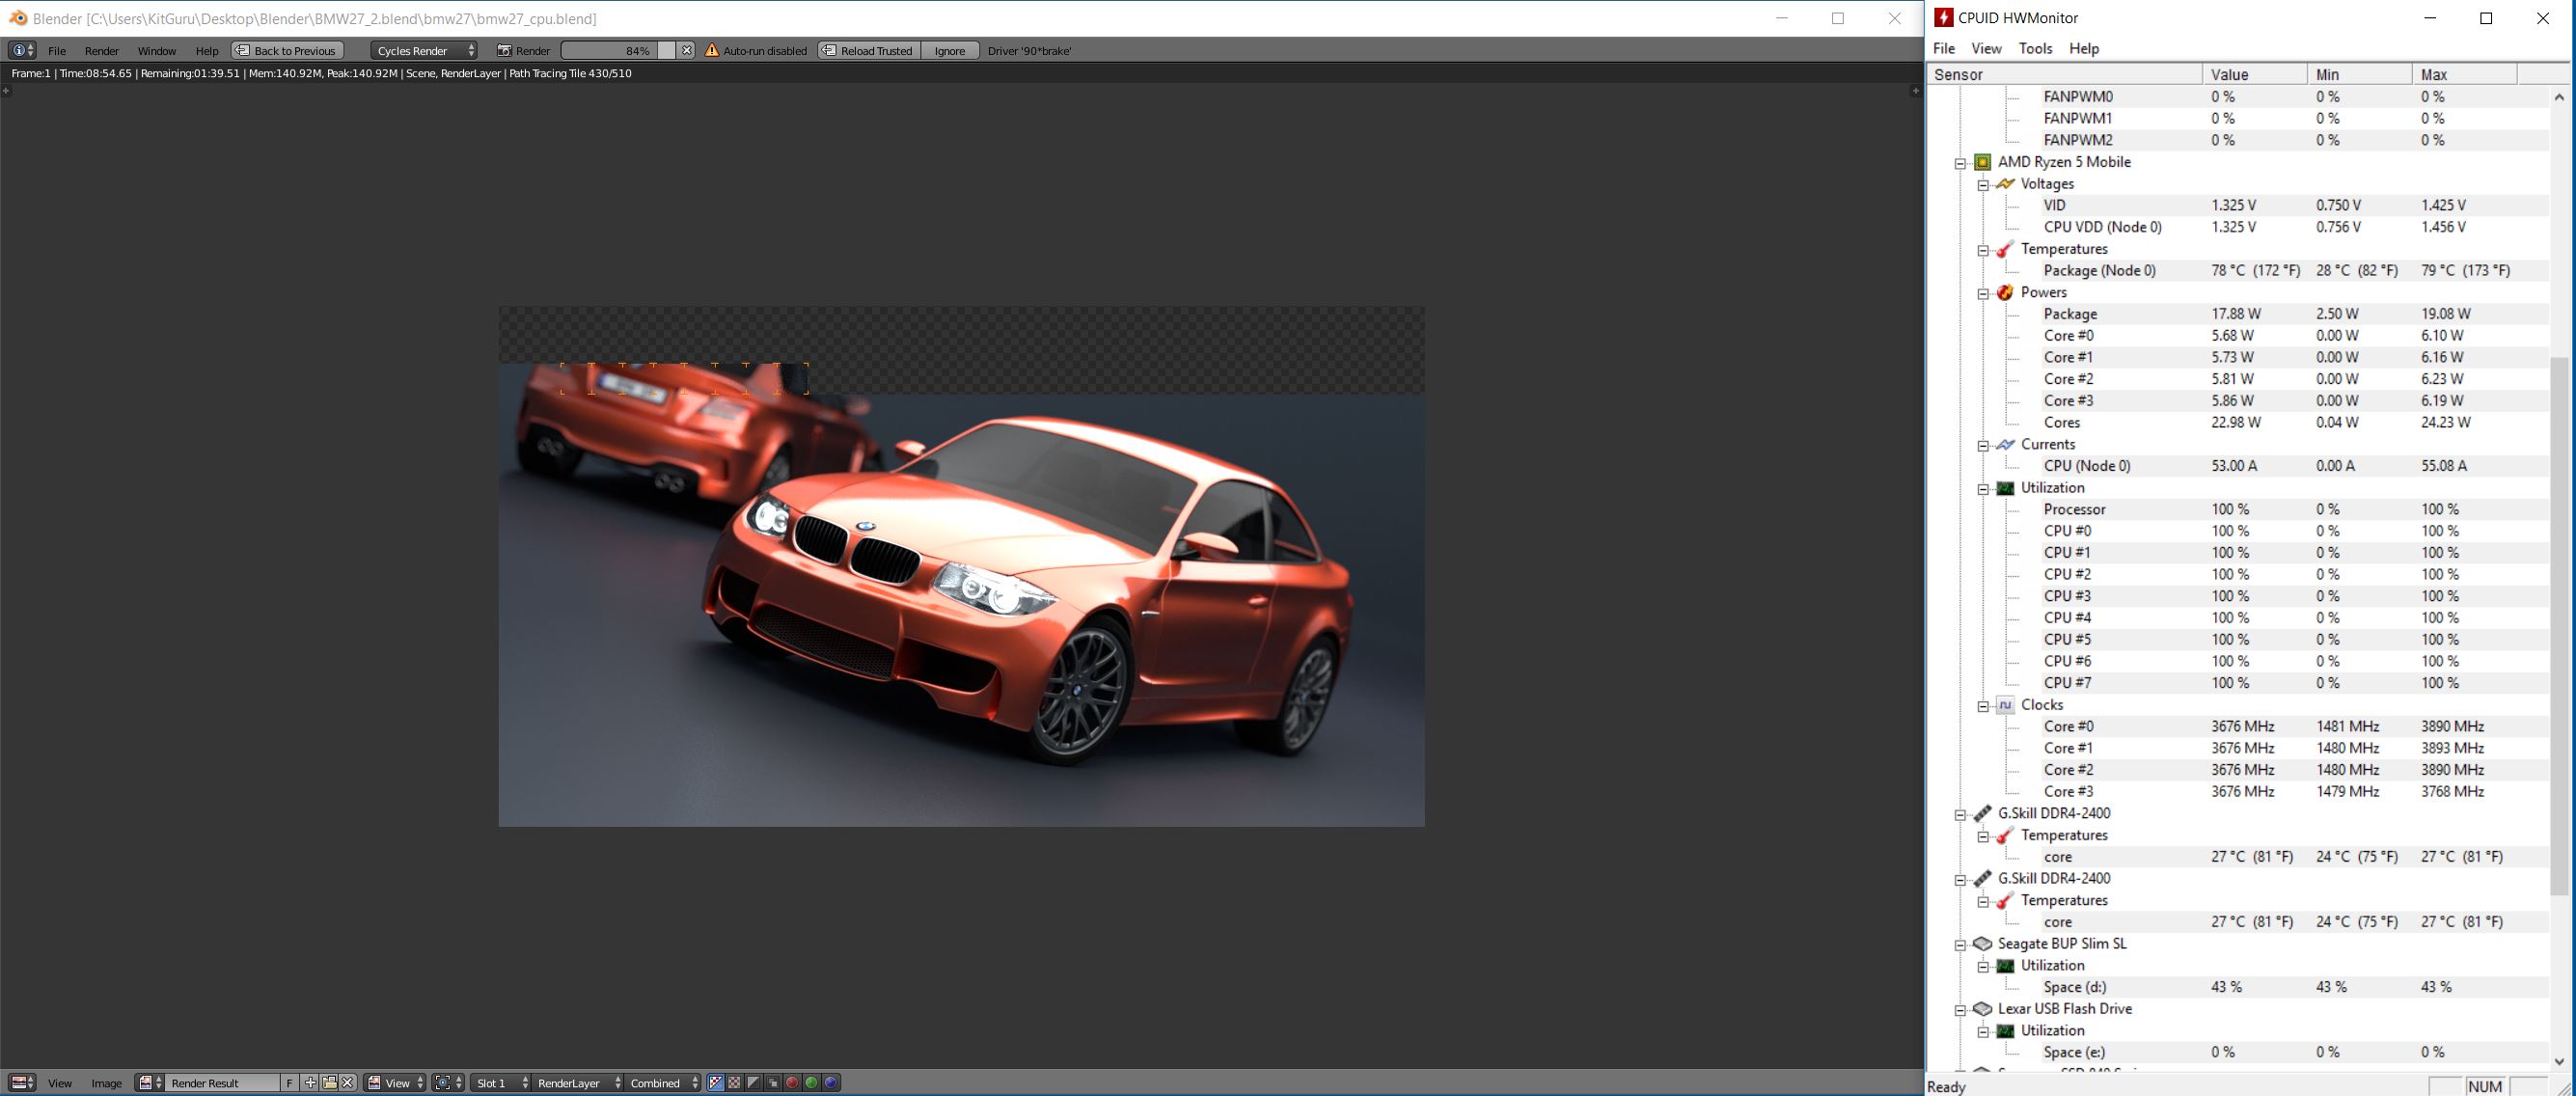Open the image editor type selector icon
The width and height of the screenshot is (2576, 1096).
[22, 1083]
